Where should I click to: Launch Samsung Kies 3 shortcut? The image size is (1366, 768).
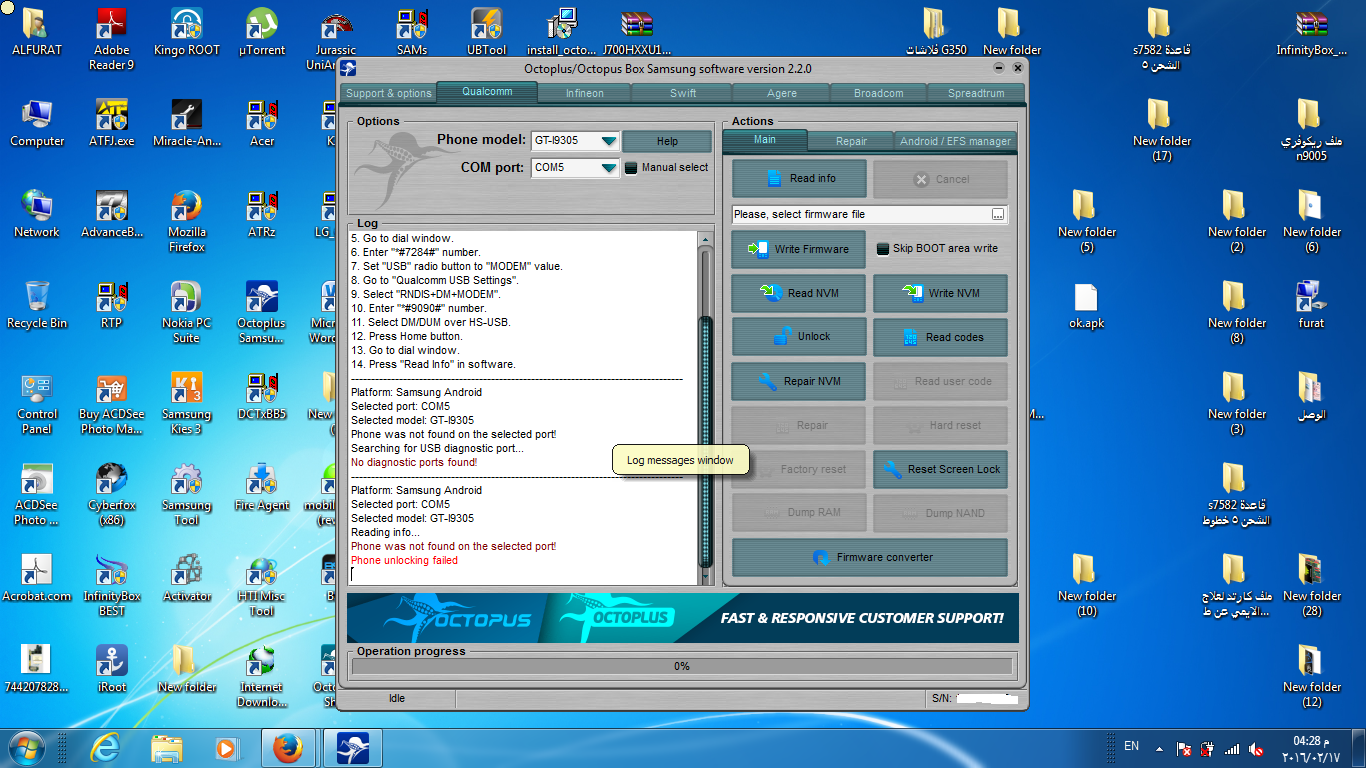pos(186,403)
